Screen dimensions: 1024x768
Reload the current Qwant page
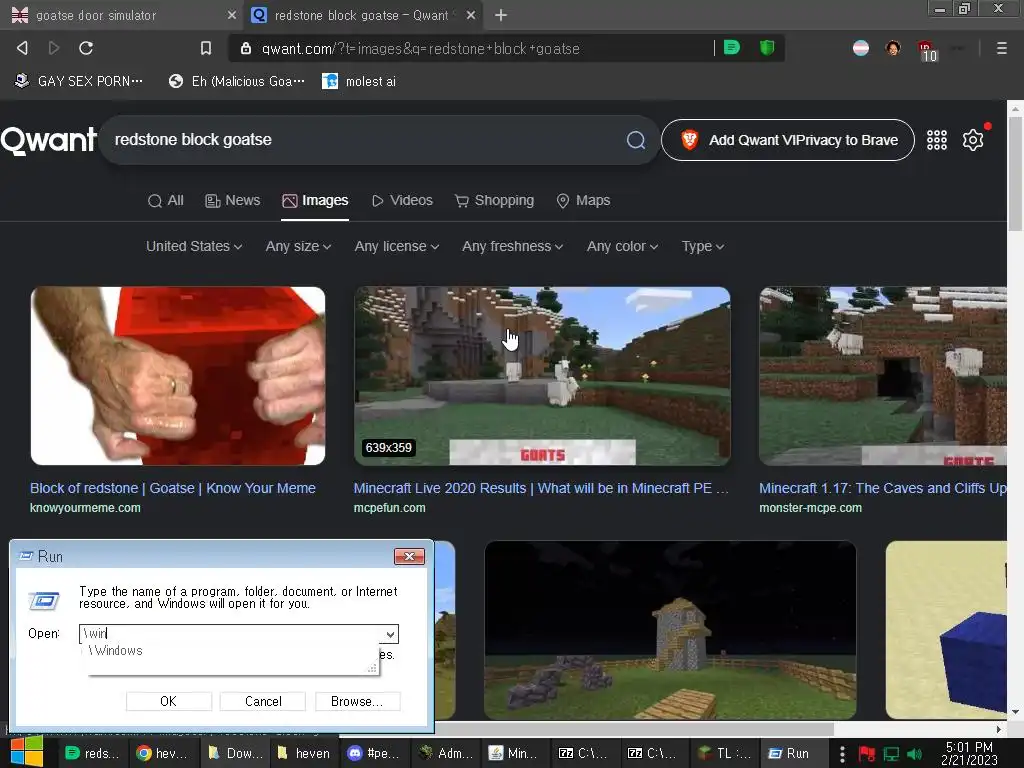click(x=86, y=48)
